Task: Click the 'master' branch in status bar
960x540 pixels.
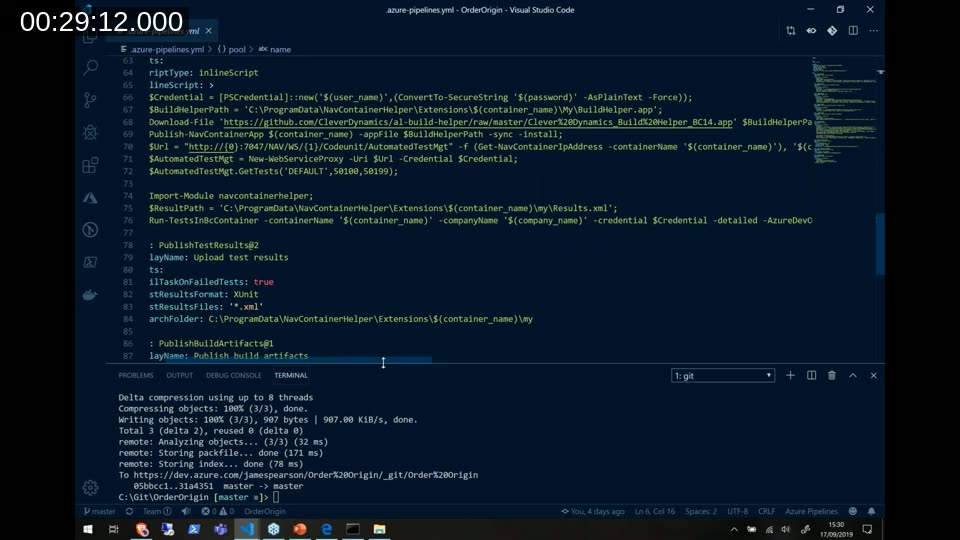Action: (99, 511)
